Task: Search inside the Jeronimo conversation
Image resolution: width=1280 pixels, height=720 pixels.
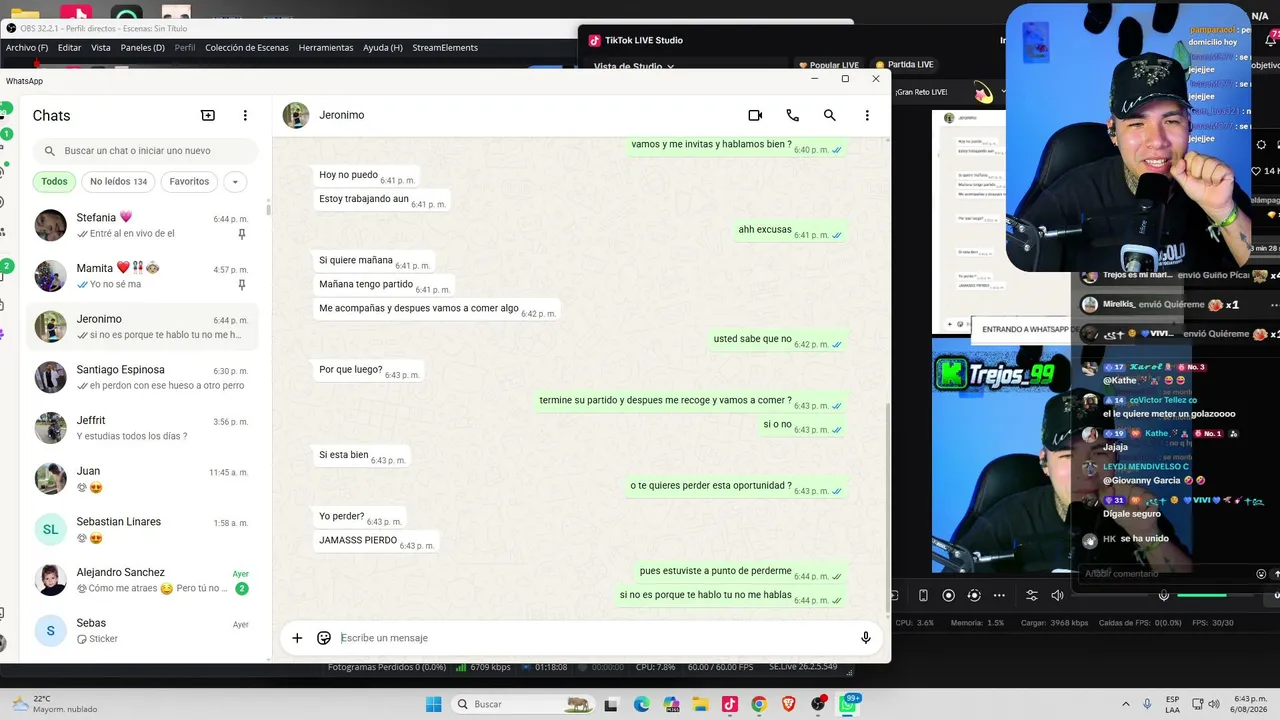Action: click(x=830, y=115)
